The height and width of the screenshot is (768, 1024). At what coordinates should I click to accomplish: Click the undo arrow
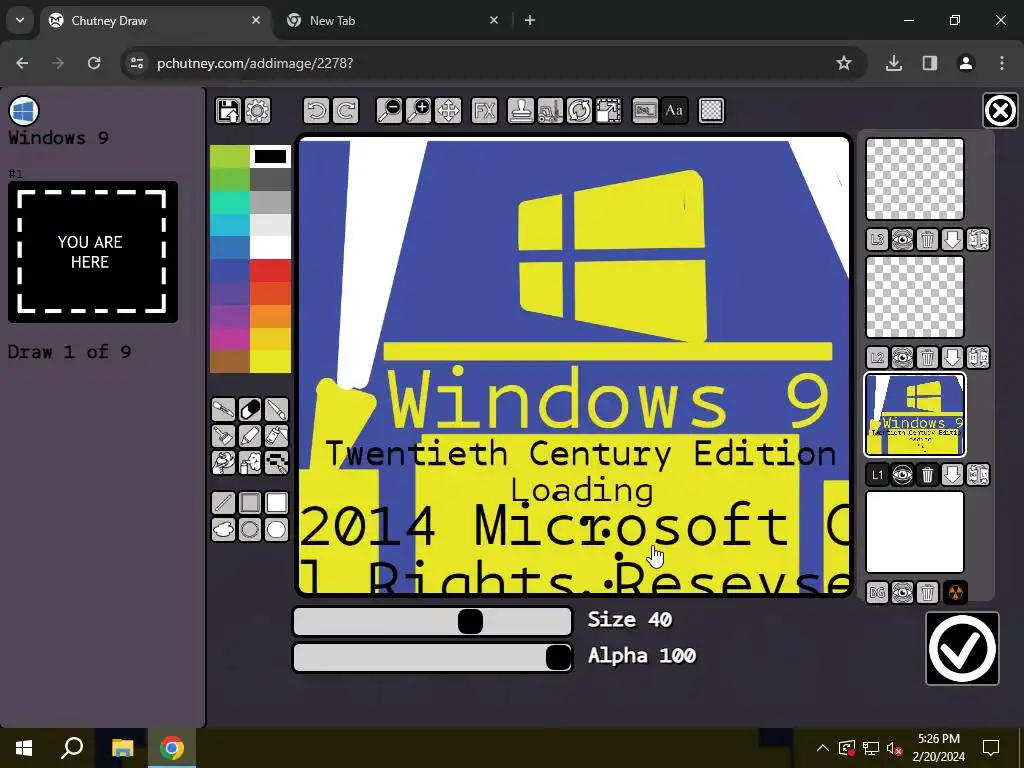(x=317, y=111)
